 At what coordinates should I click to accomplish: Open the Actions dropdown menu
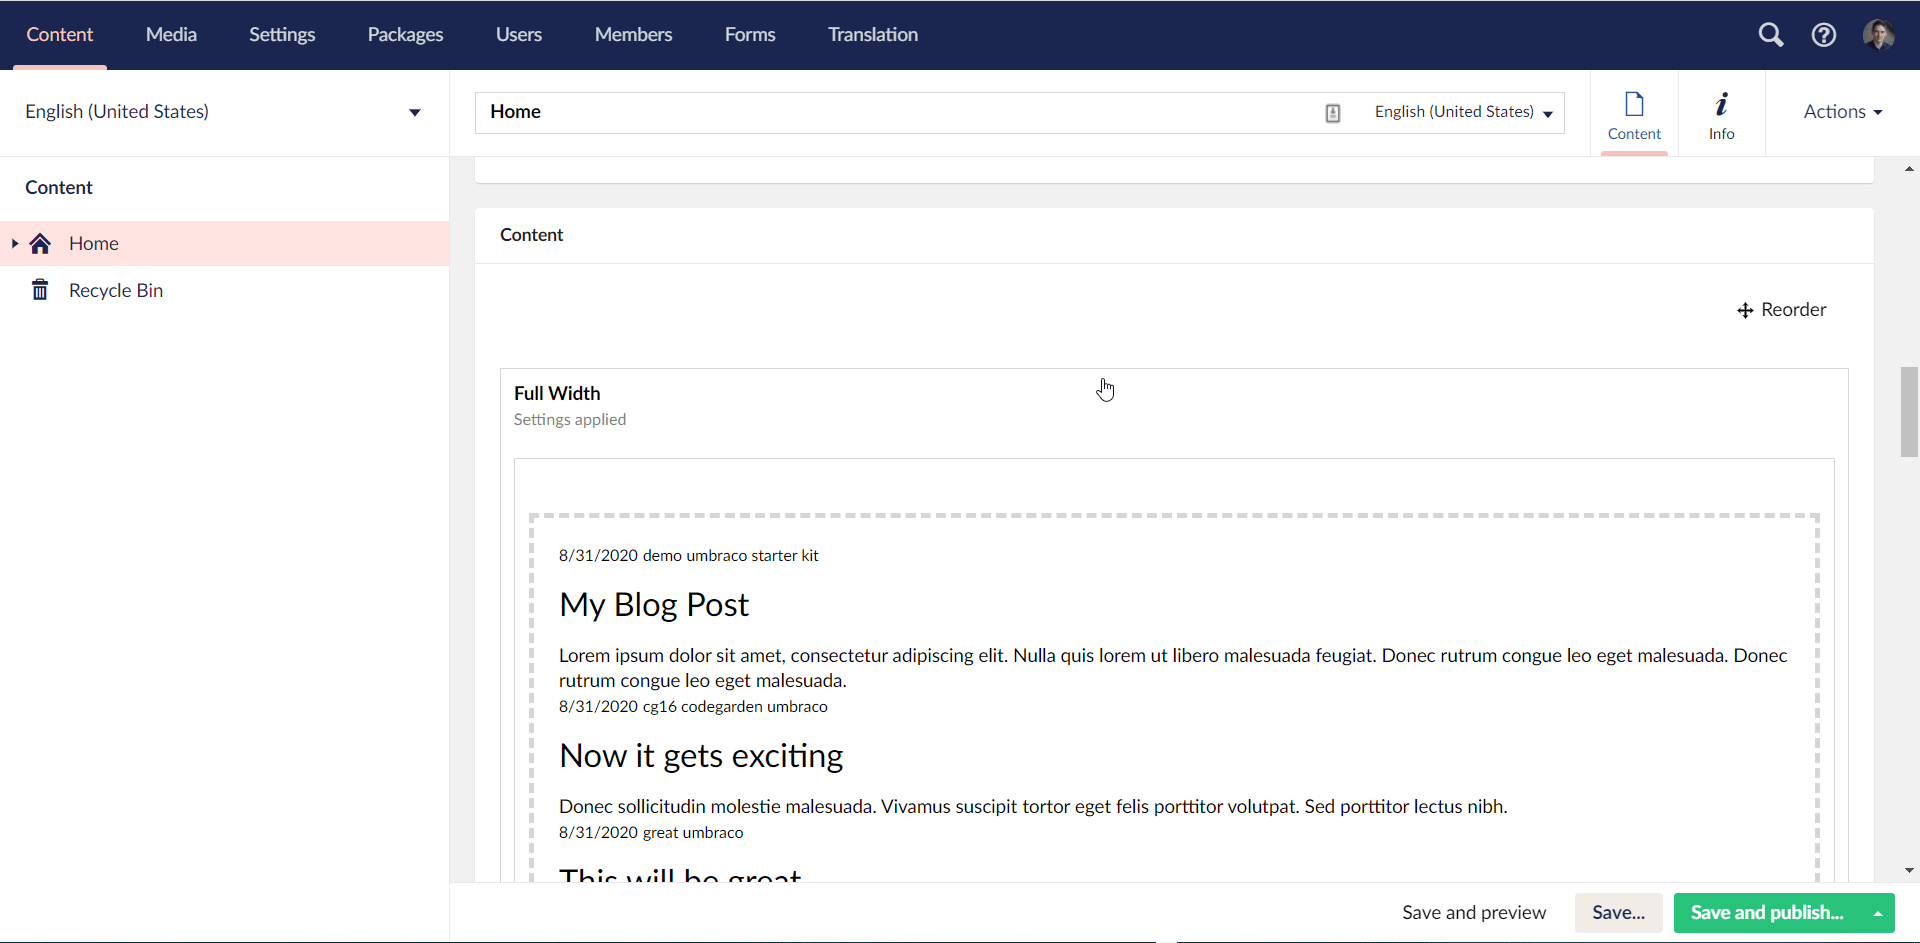1842,112
